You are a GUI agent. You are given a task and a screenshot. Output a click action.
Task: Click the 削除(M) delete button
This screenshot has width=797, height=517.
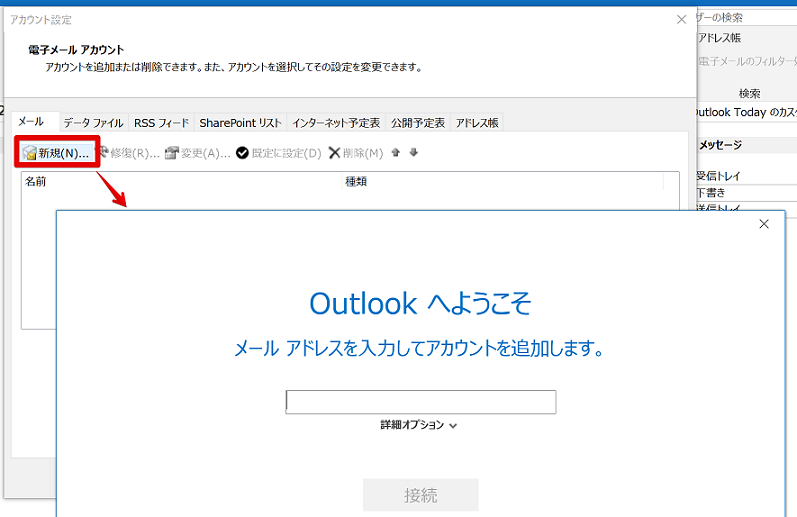point(356,153)
